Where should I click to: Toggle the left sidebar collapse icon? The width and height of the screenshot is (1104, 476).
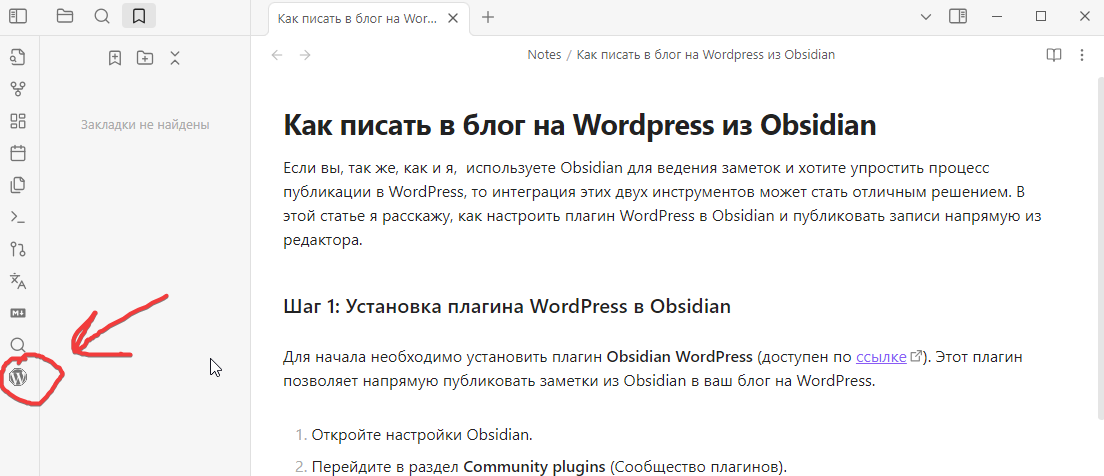[18, 16]
